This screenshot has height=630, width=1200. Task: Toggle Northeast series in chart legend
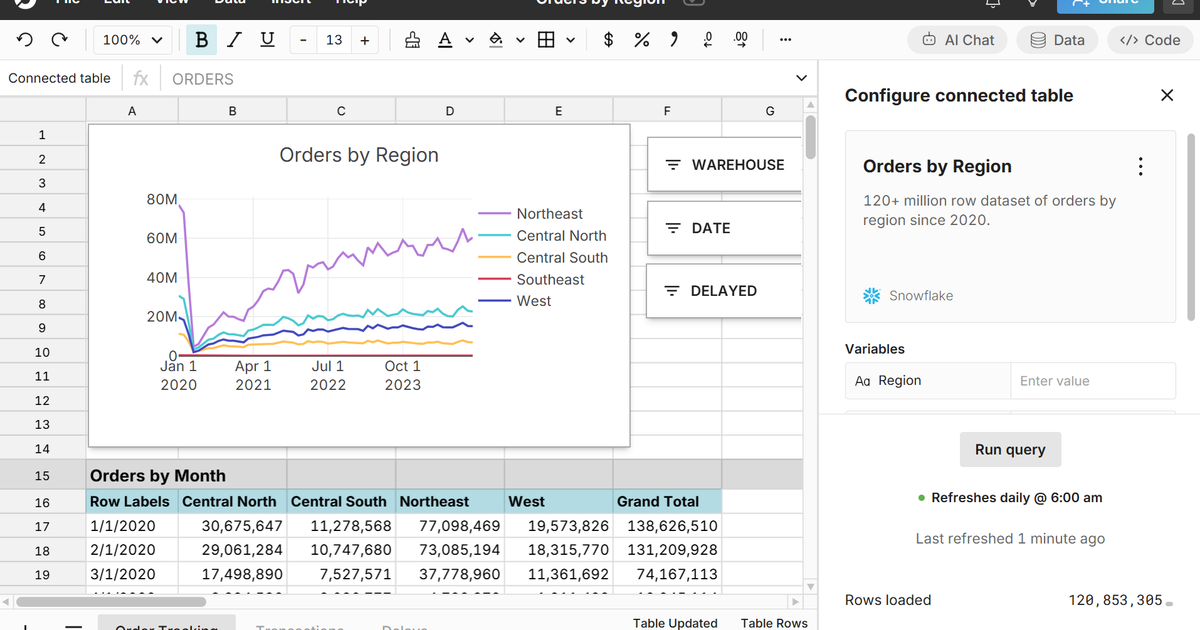[x=531, y=214]
